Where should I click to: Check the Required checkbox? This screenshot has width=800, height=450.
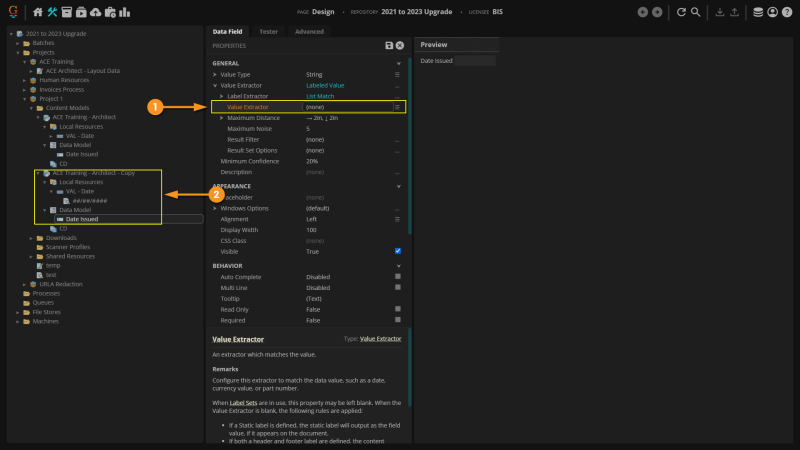point(397,320)
